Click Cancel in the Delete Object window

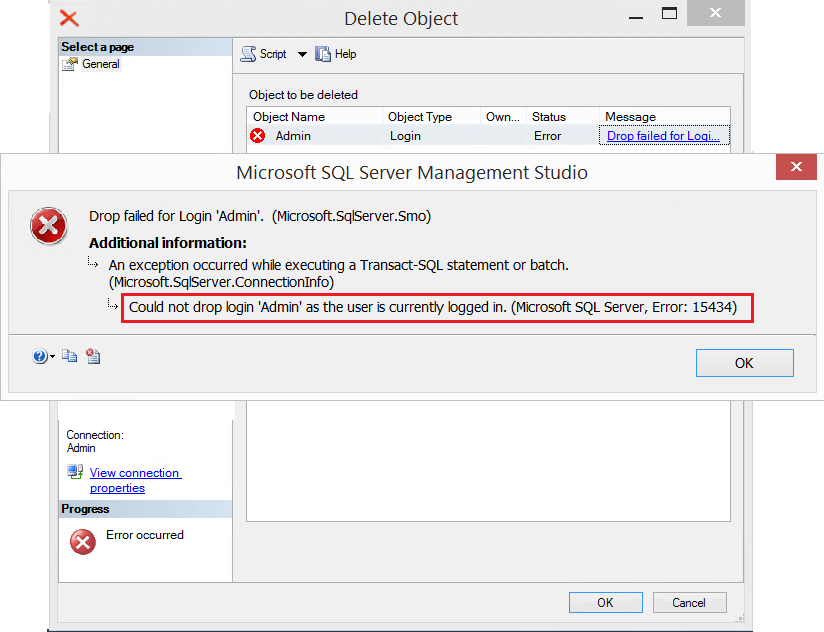[689, 603]
